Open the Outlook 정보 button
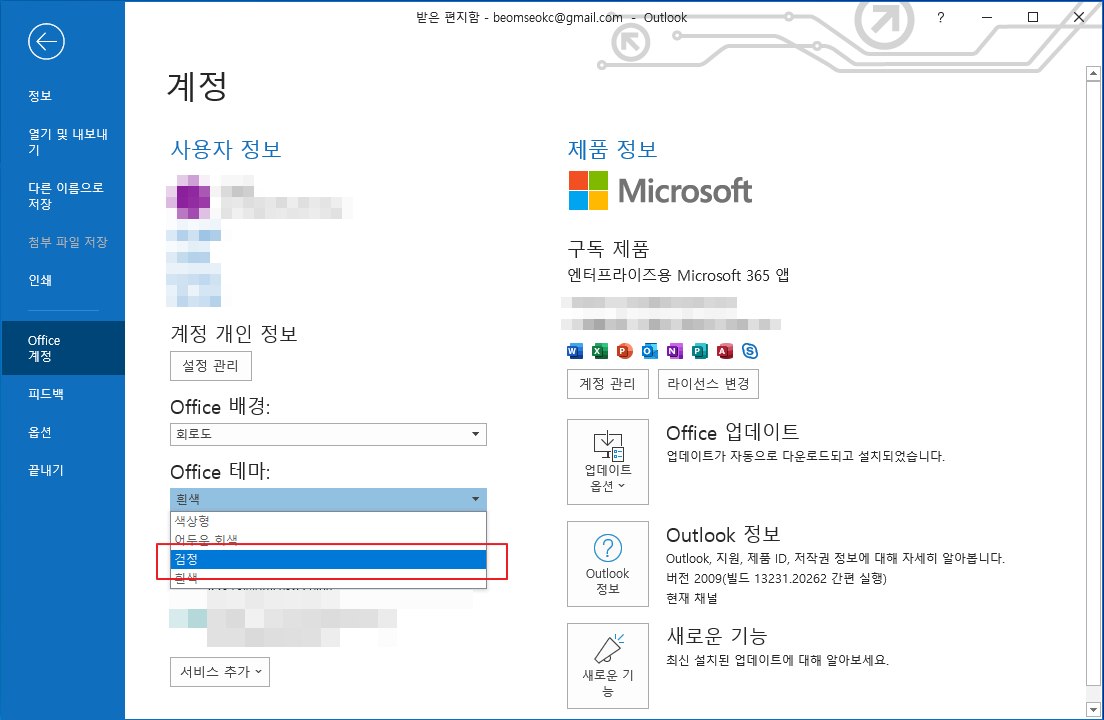 click(608, 564)
